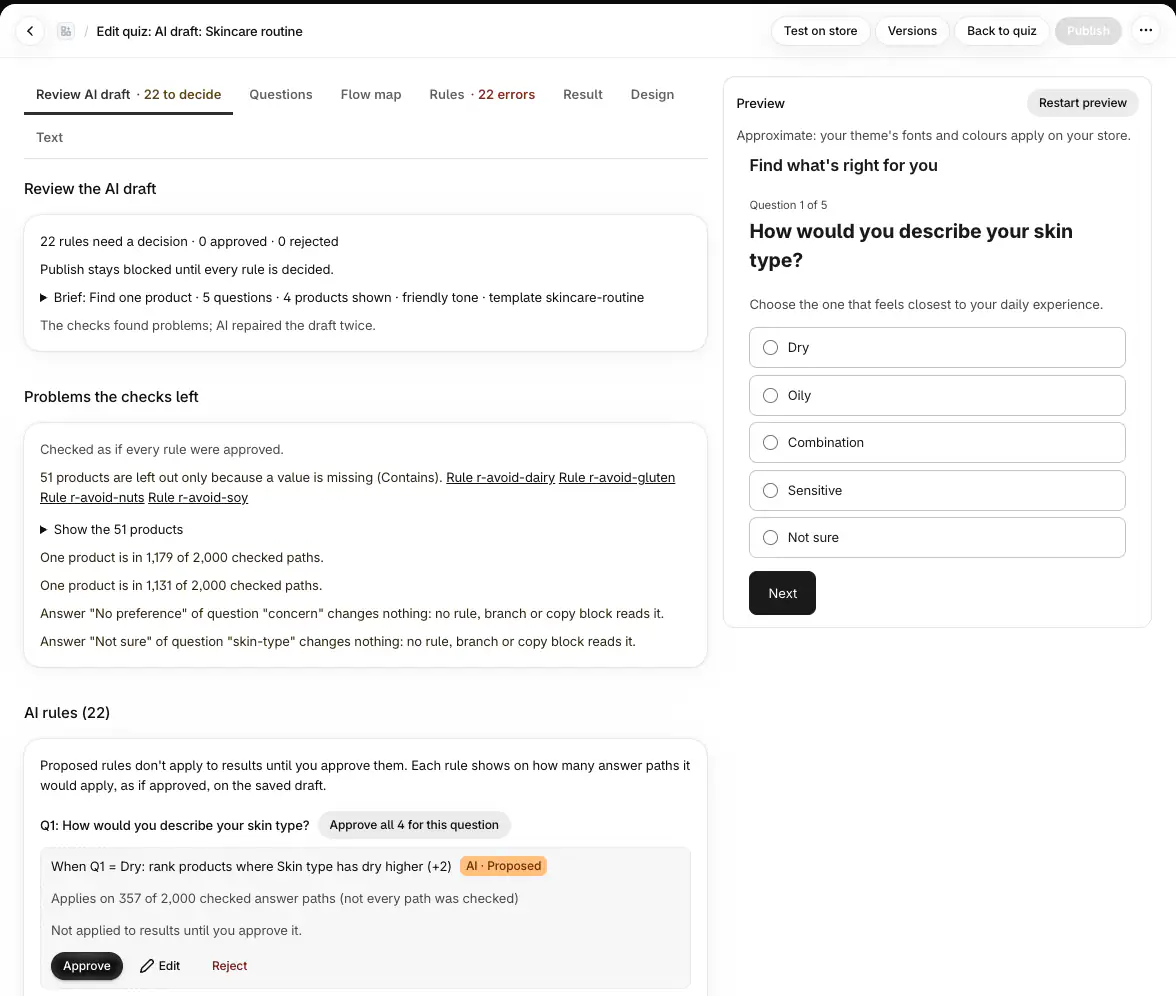1176x996 pixels.
Task: Open the Design tab
Action: pos(652,94)
